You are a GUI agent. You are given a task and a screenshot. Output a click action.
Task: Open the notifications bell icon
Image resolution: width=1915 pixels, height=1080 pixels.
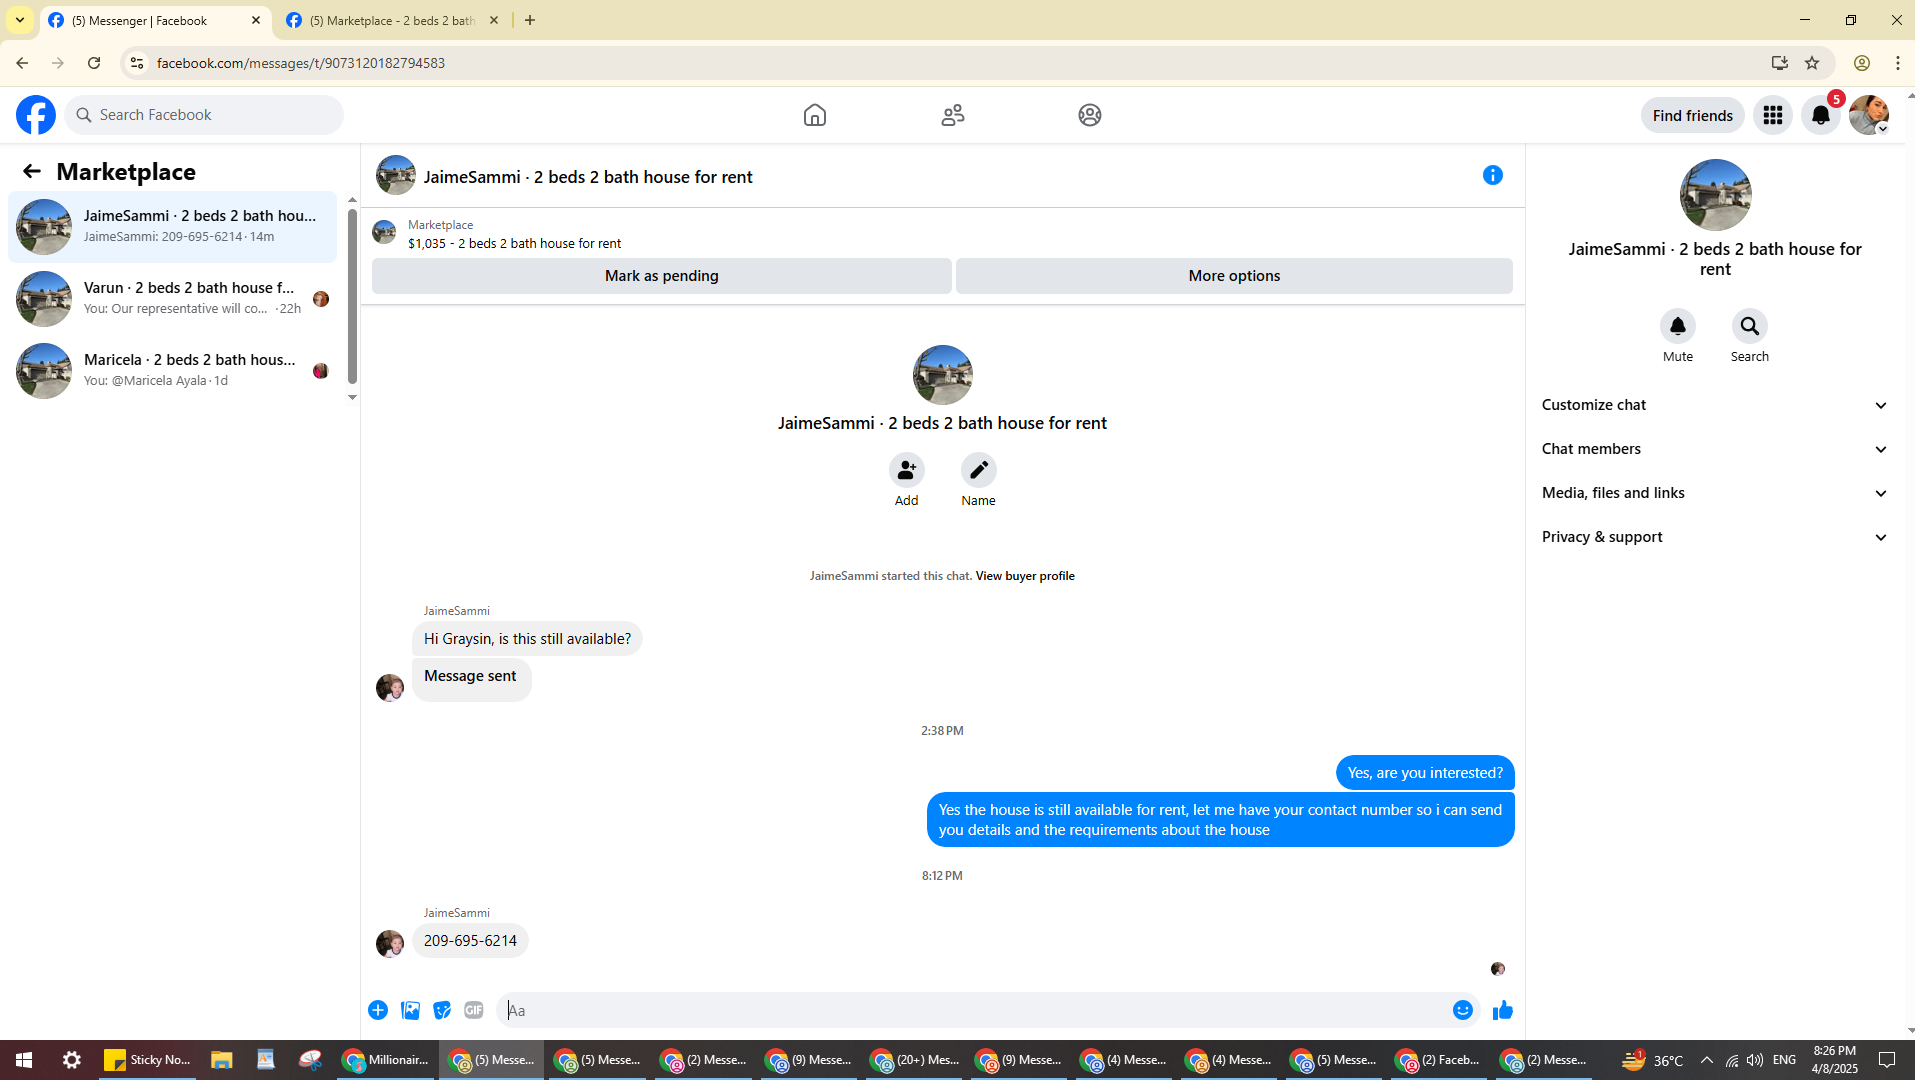1820,115
